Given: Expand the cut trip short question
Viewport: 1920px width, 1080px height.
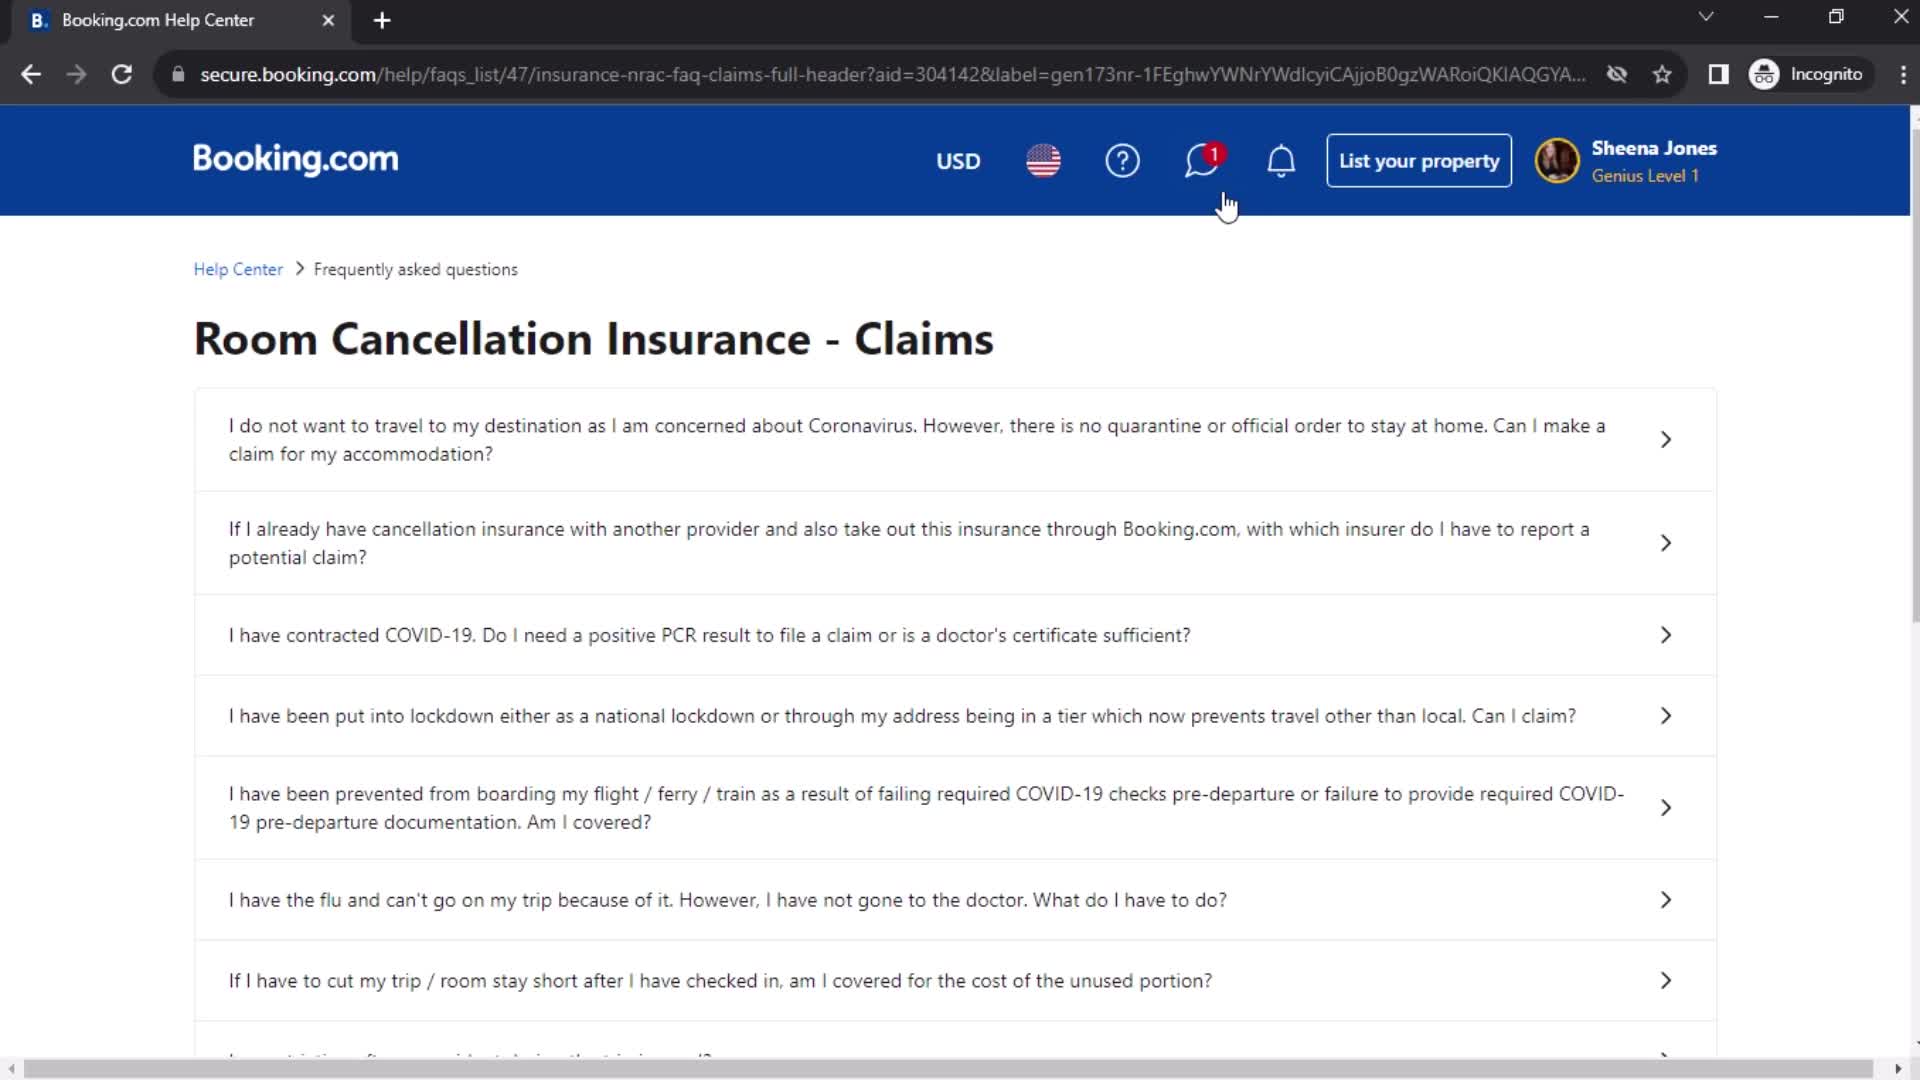Looking at the screenshot, I should pos(955,981).
